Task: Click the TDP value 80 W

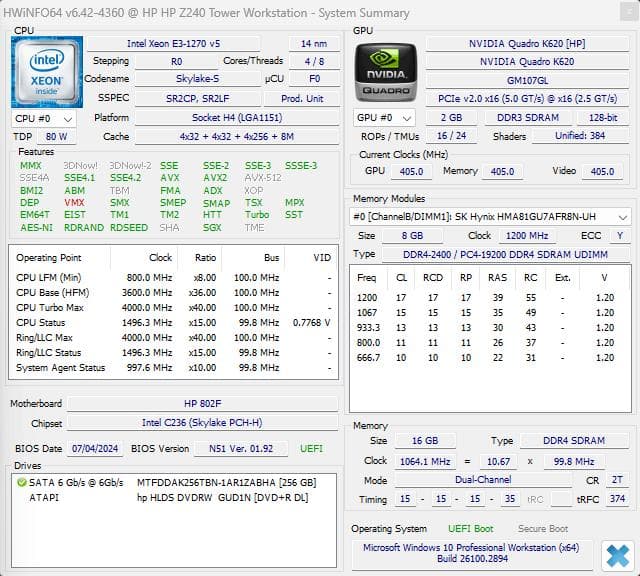Action: click(56, 137)
